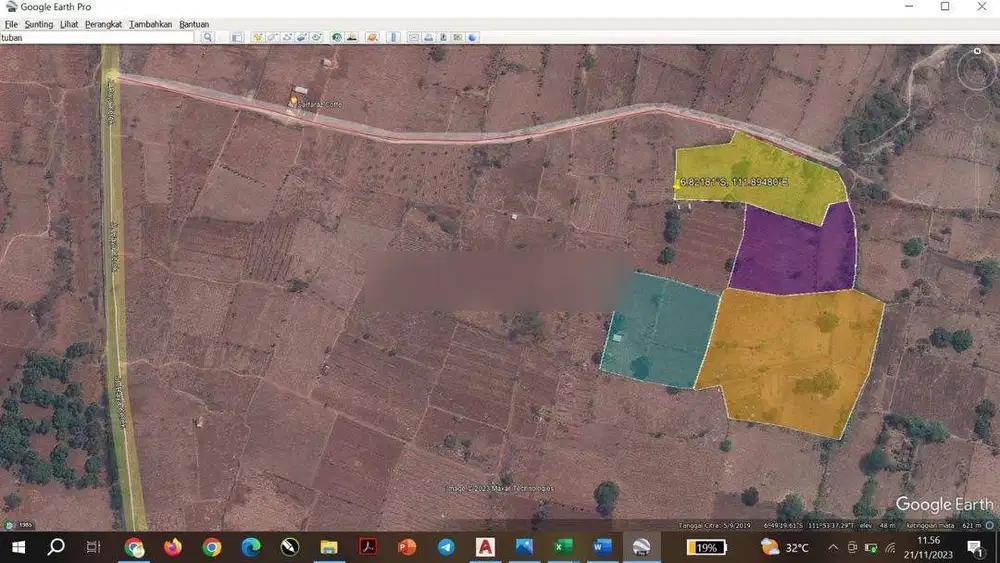The height and width of the screenshot is (563, 1000).
Task: Select the Ruler measurement tool
Action: pos(393,37)
